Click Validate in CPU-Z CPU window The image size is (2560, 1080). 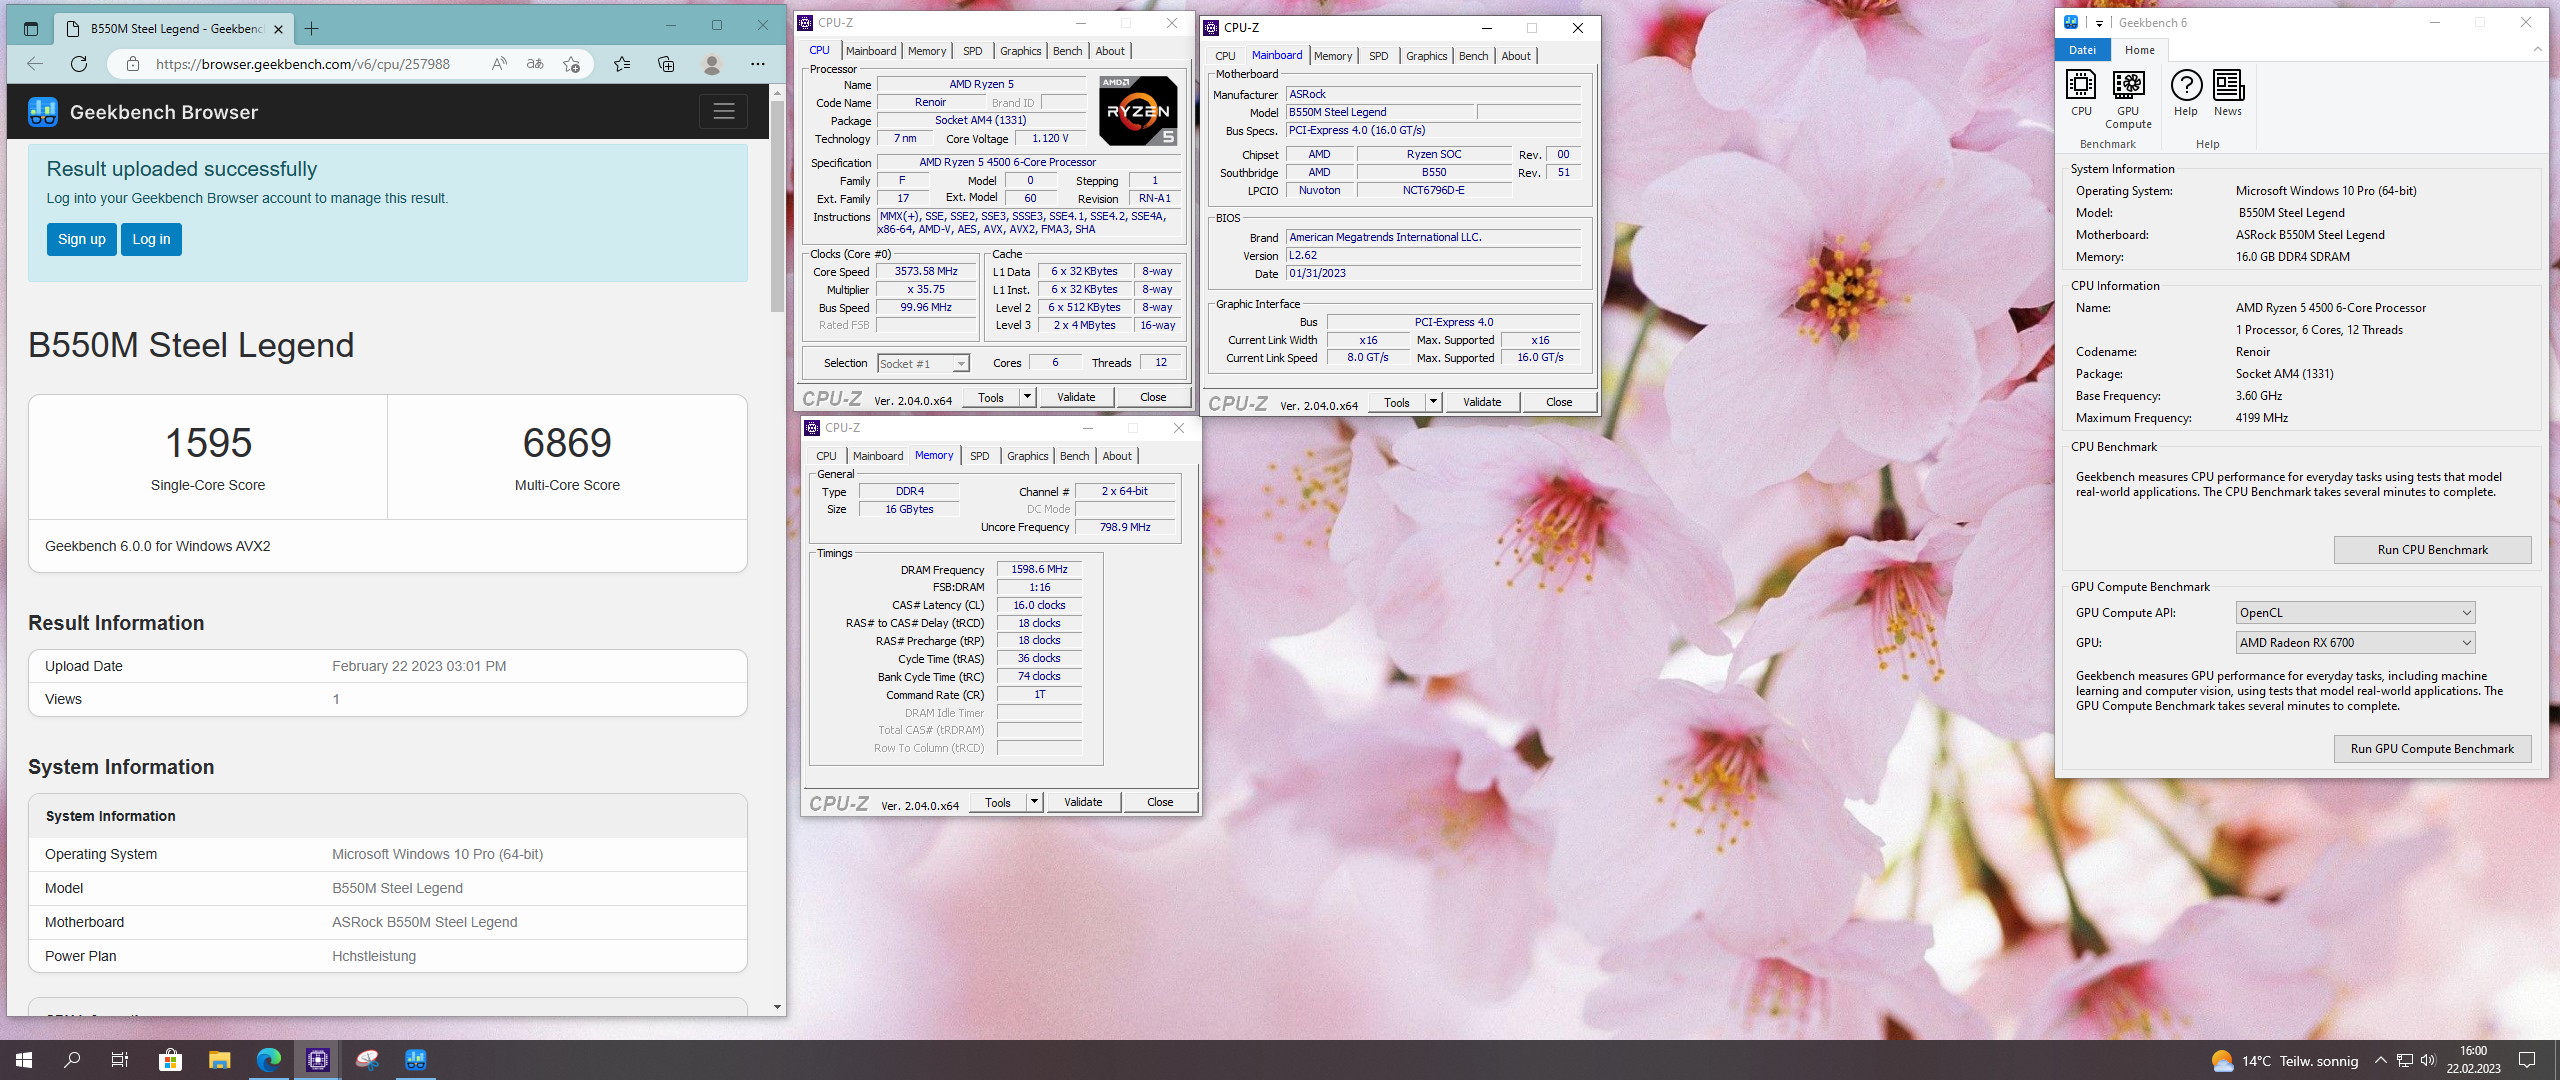pyautogui.click(x=1076, y=397)
